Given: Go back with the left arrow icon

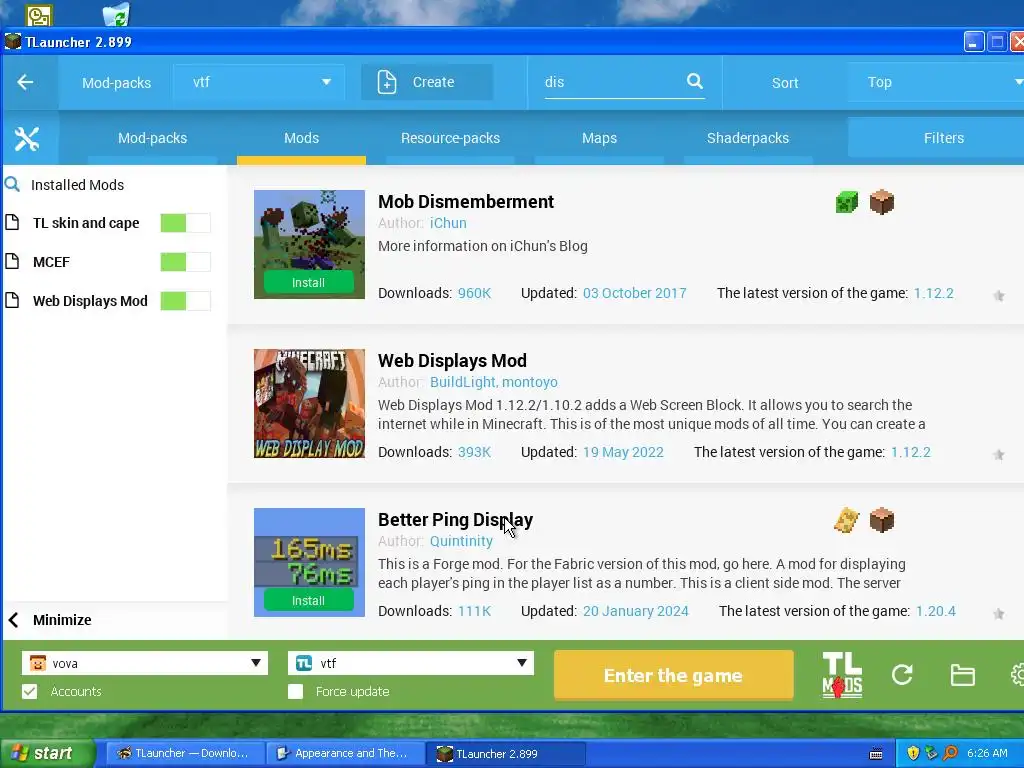Looking at the screenshot, I should 25,82.
